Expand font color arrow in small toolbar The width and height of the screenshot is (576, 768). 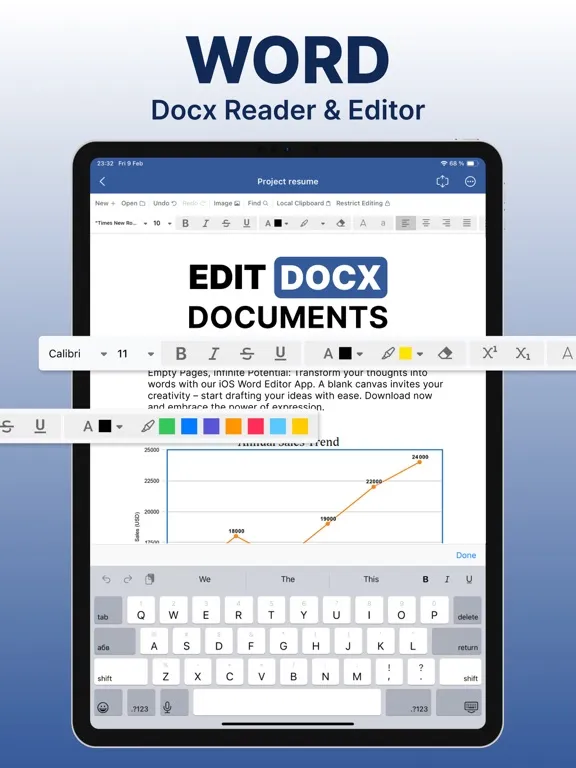[x=287, y=224]
